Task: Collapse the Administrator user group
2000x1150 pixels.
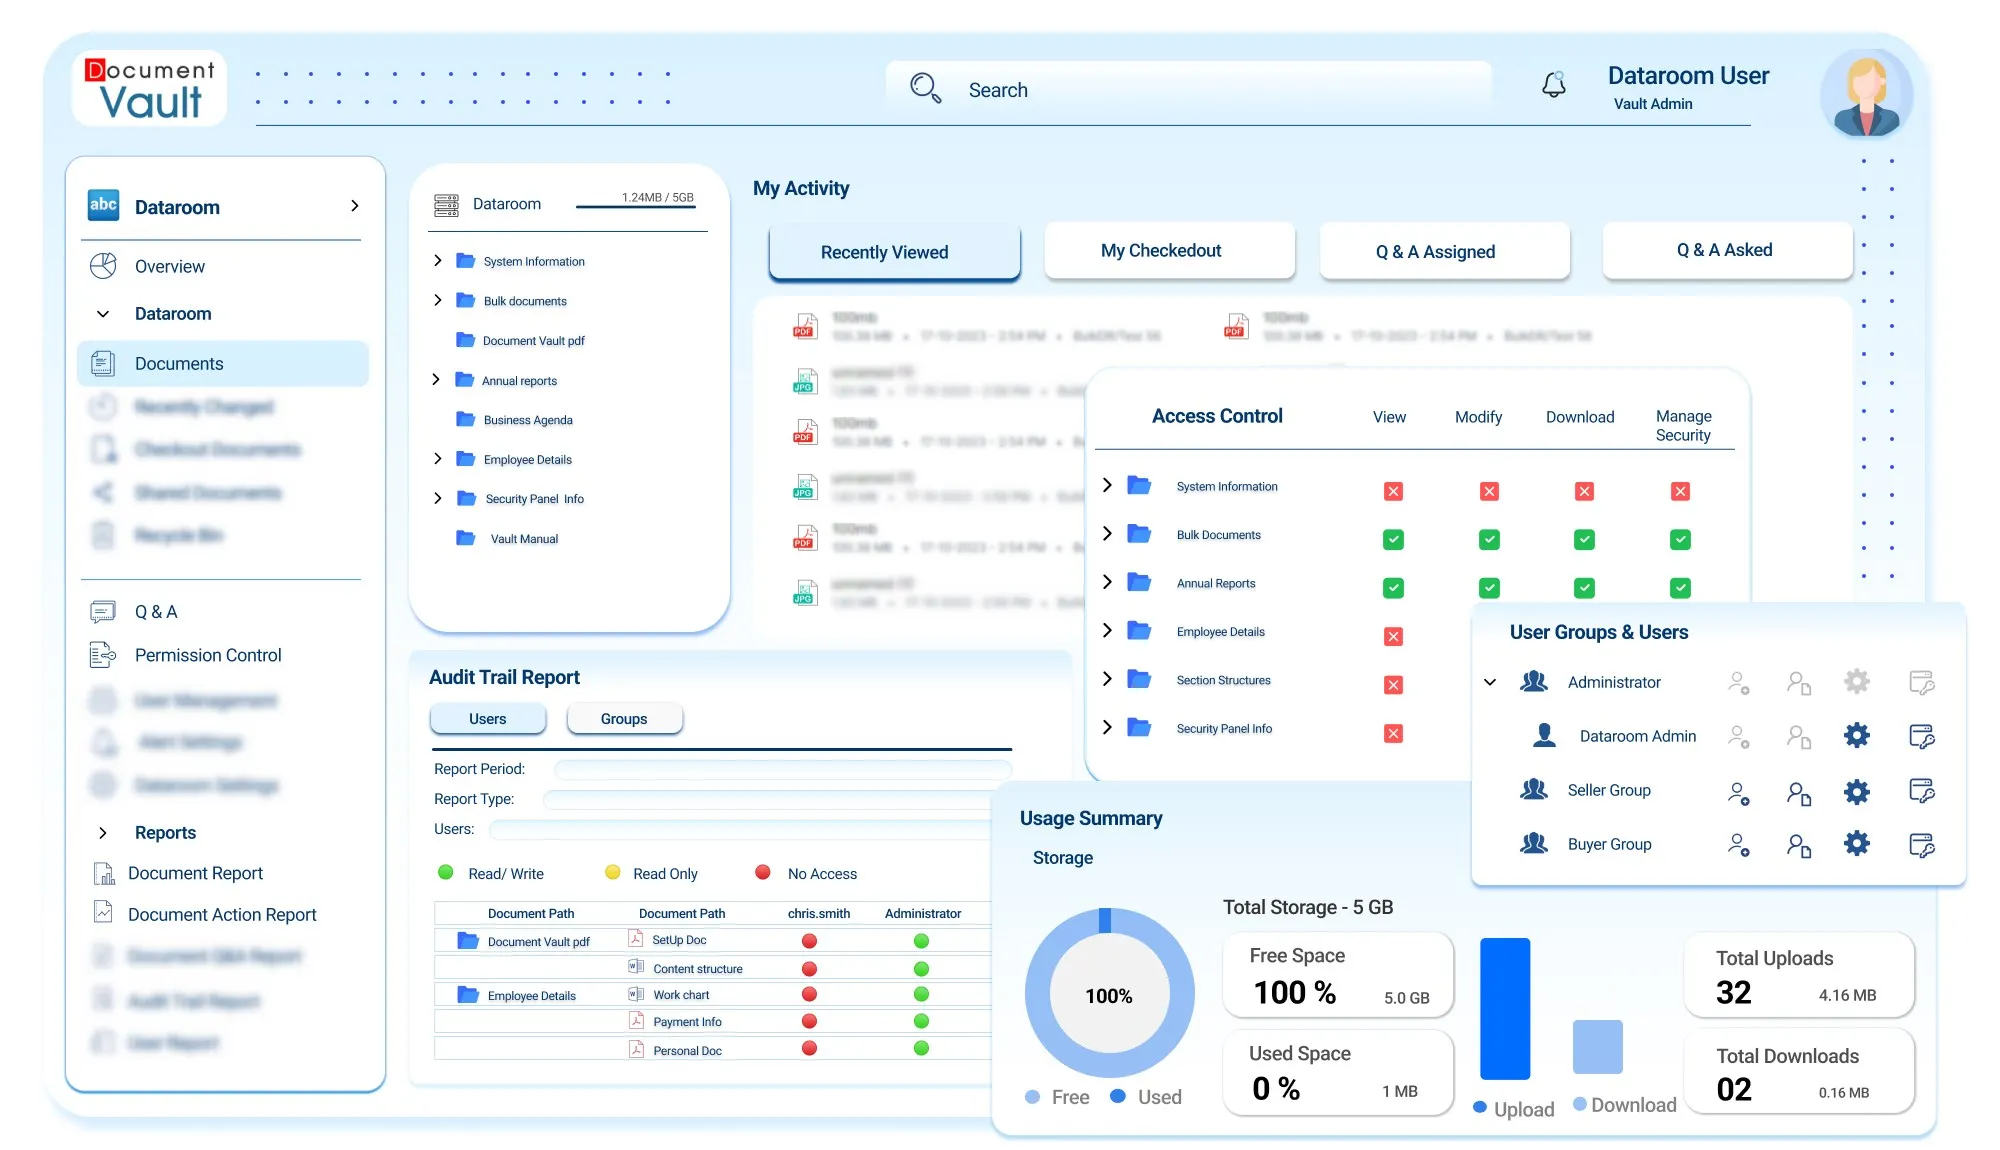Action: (x=1490, y=682)
